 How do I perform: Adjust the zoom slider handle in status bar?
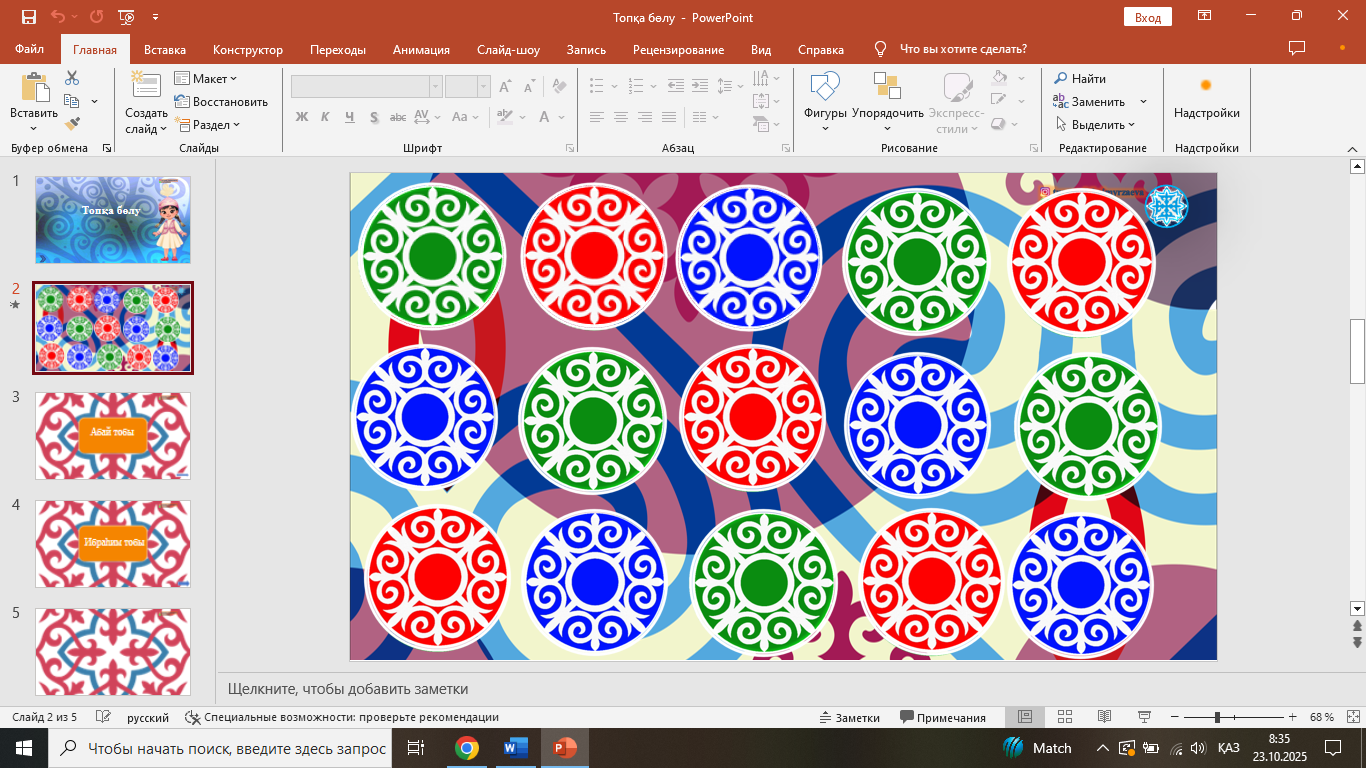(1217, 717)
